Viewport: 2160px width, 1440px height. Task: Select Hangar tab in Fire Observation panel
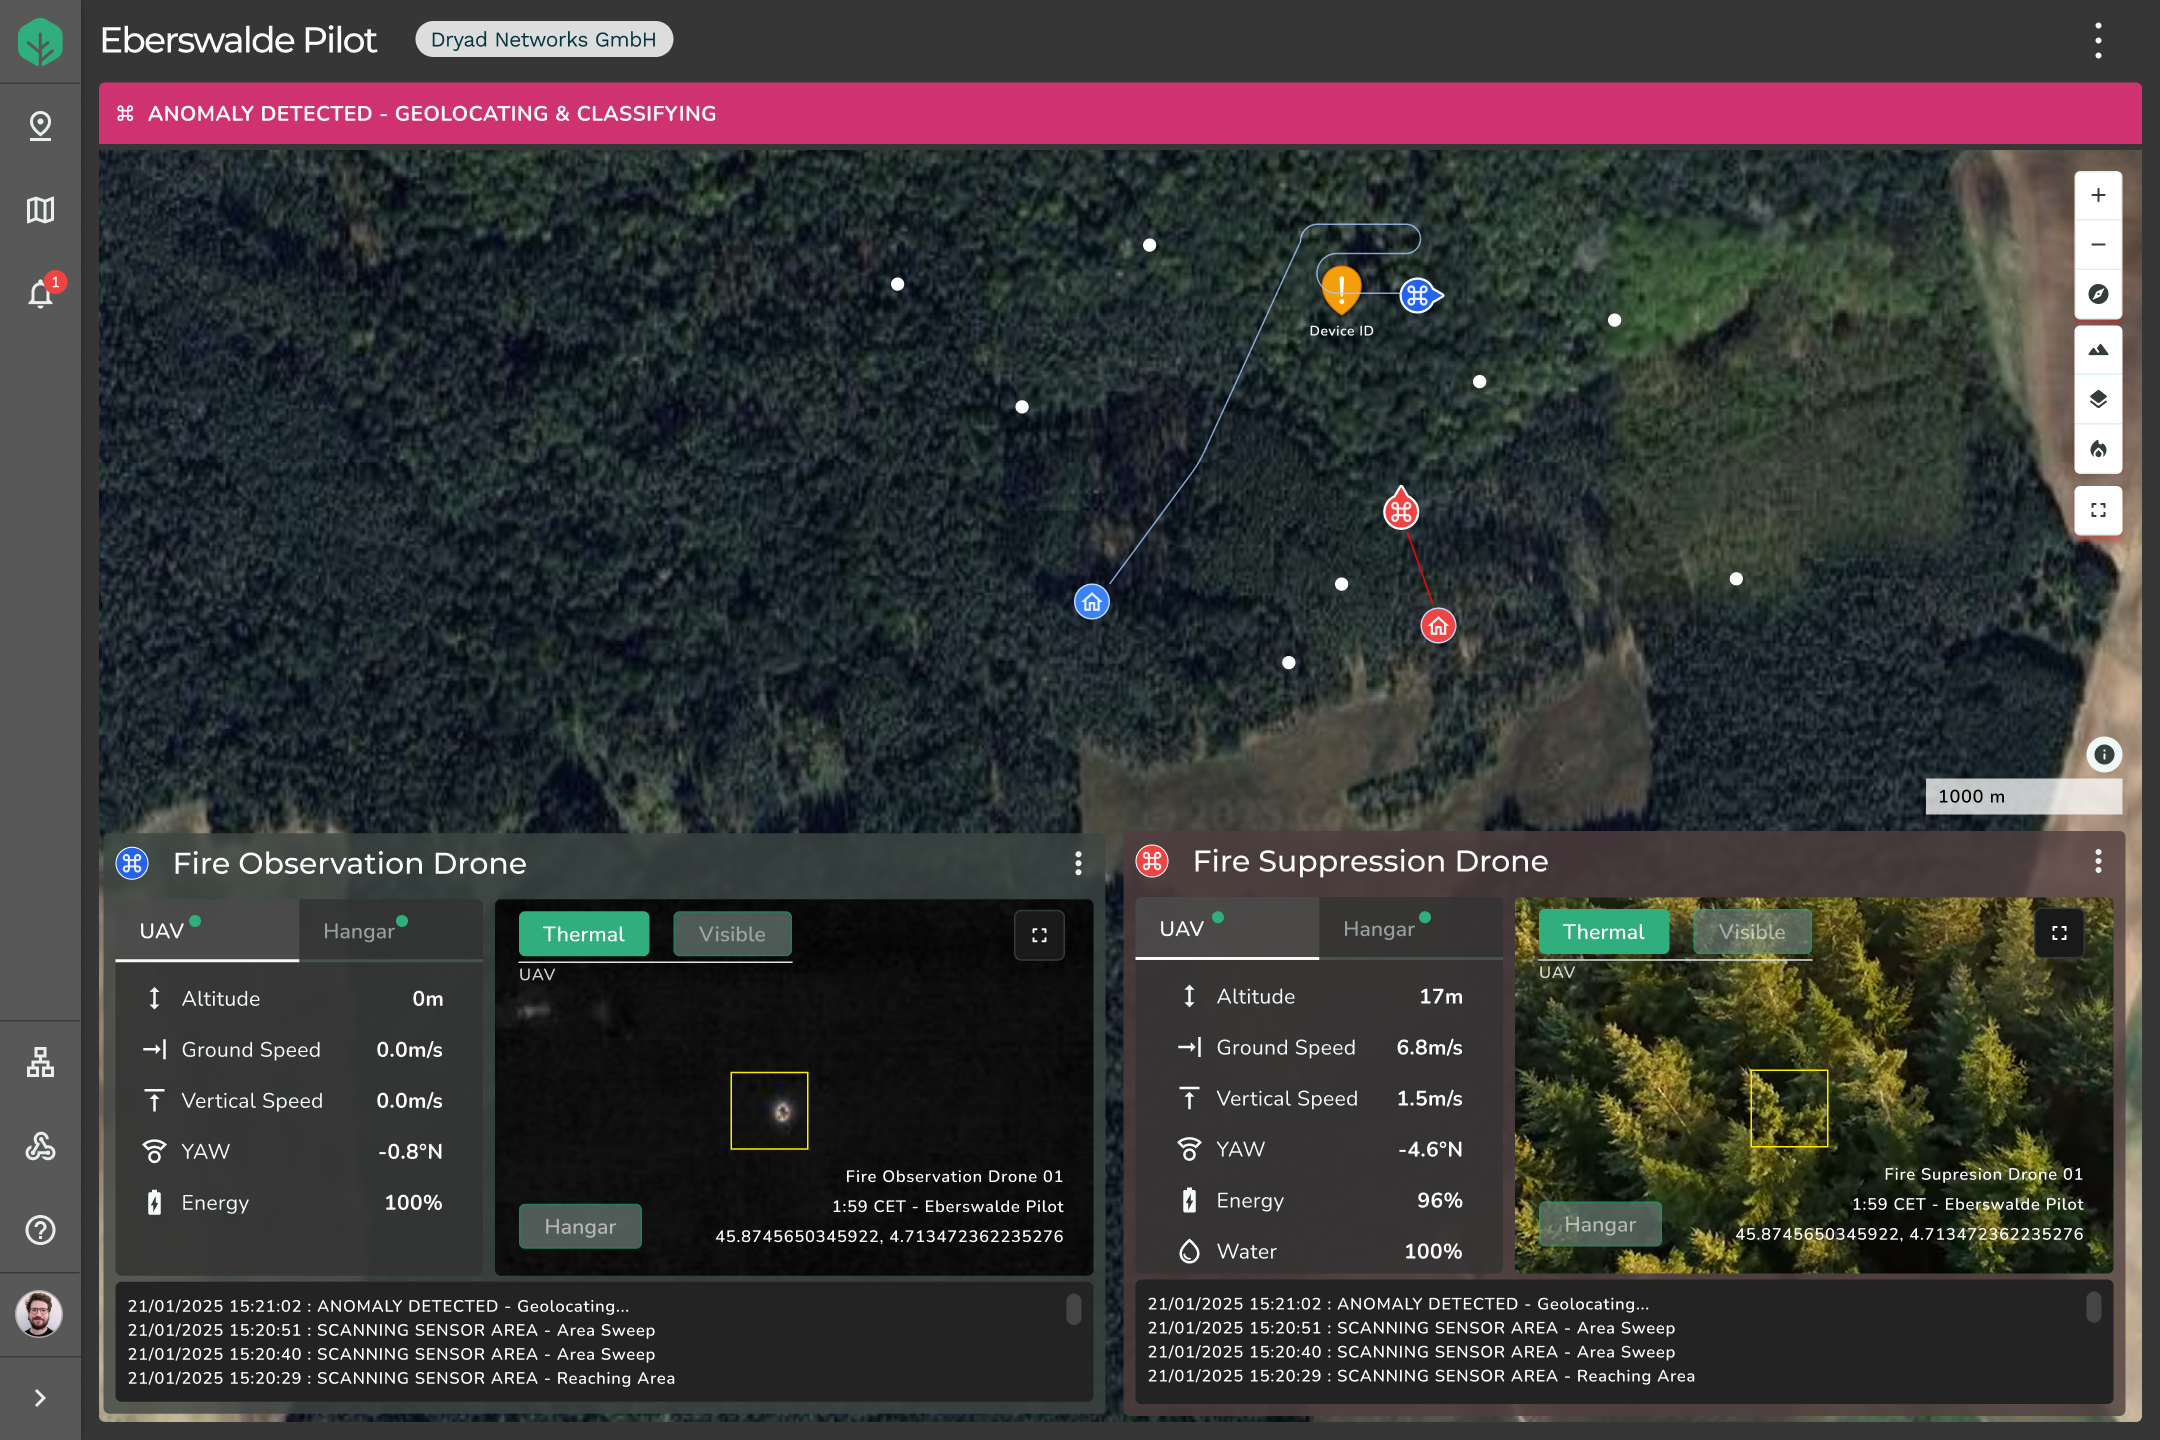(360, 931)
